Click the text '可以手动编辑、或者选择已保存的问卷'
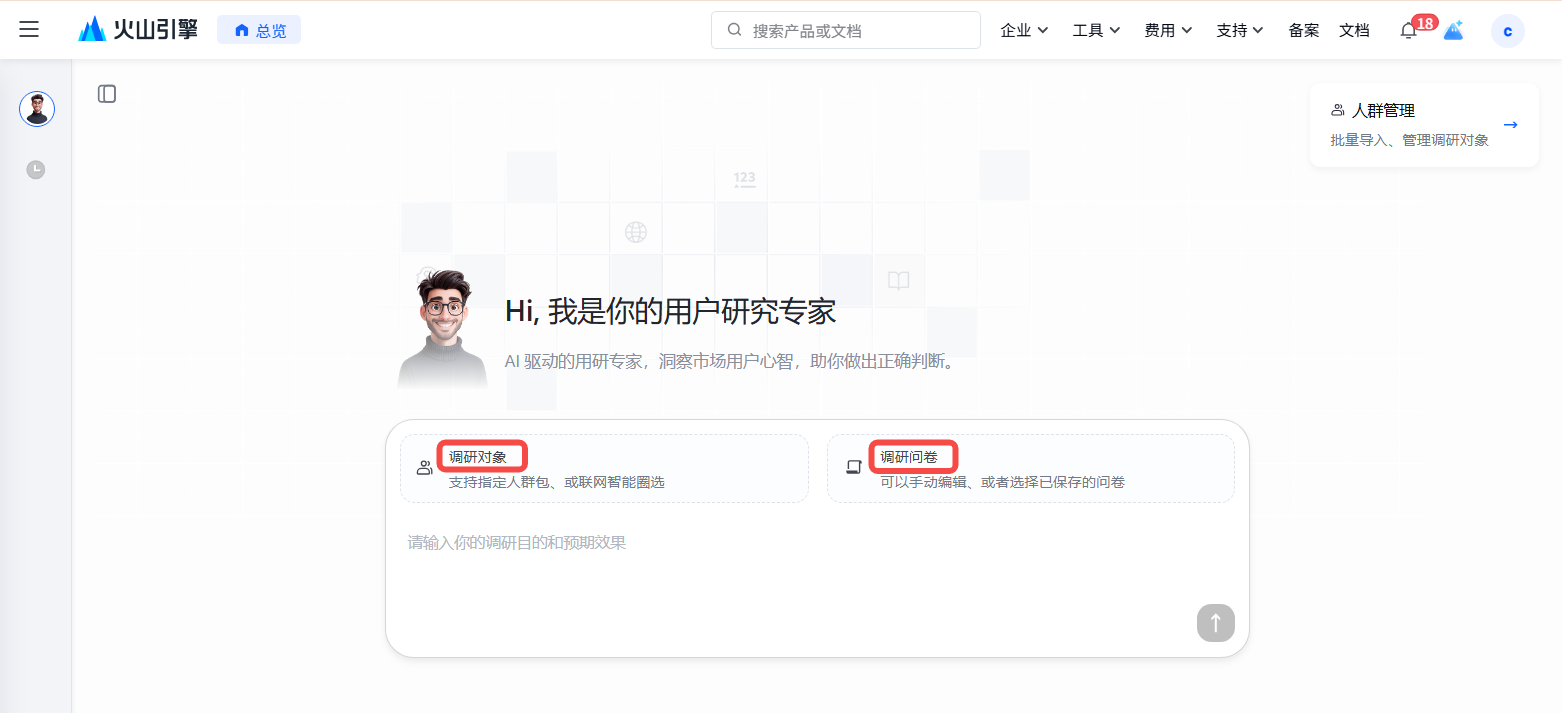The height and width of the screenshot is (713, 1562). (1002, 482)
